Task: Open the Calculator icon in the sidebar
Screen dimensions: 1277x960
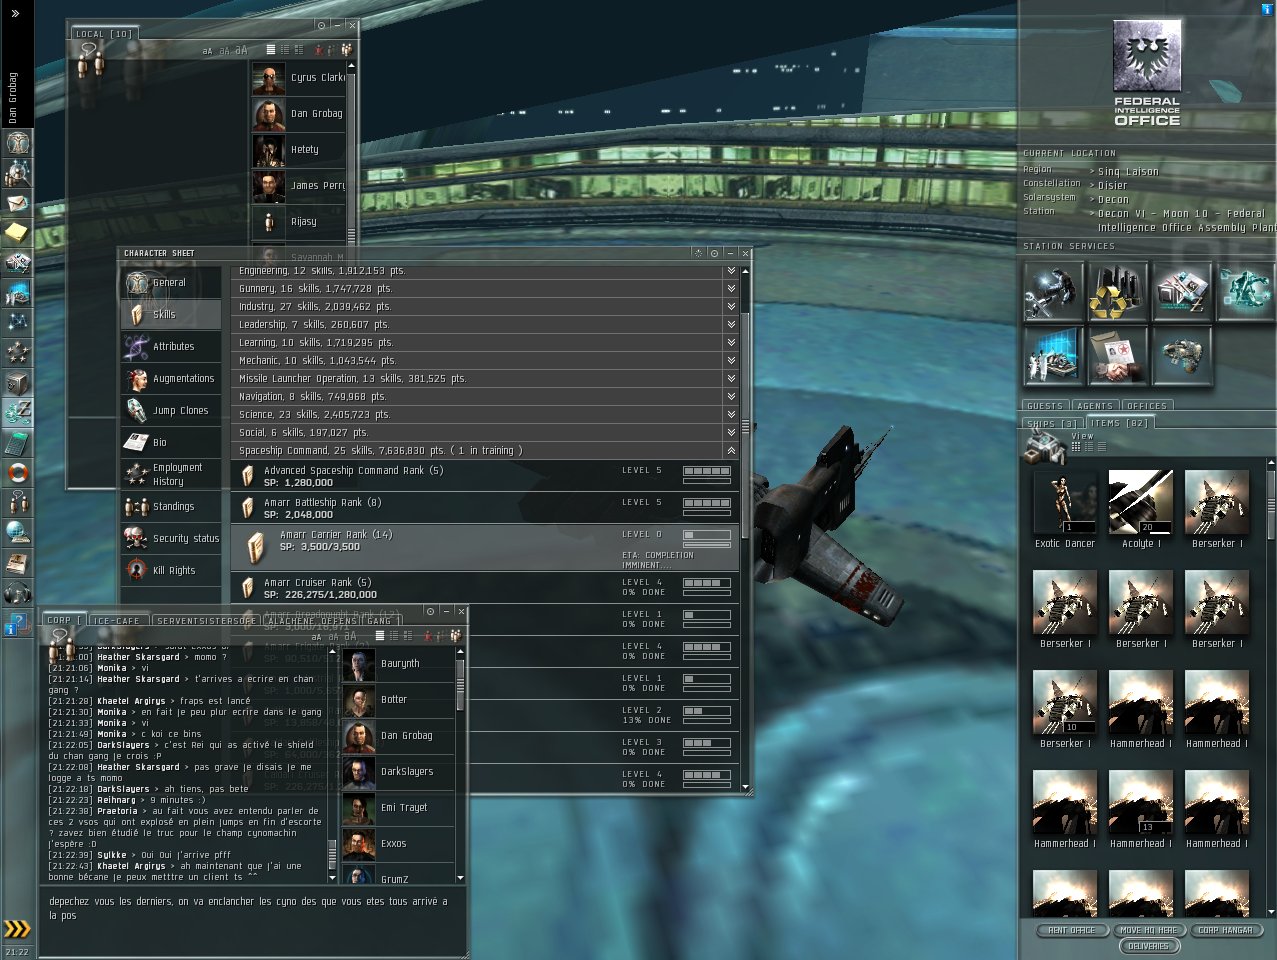Action: tap(17, 443)
